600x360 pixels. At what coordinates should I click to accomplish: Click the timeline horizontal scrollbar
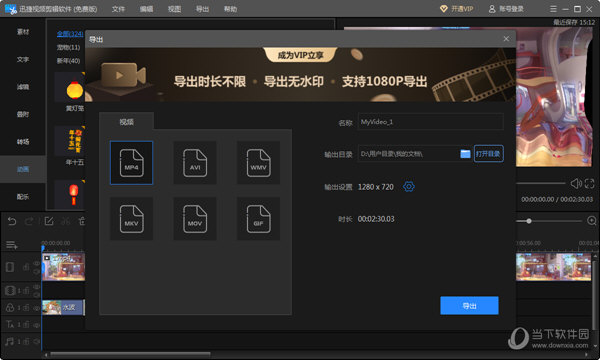tap(130, 355)
